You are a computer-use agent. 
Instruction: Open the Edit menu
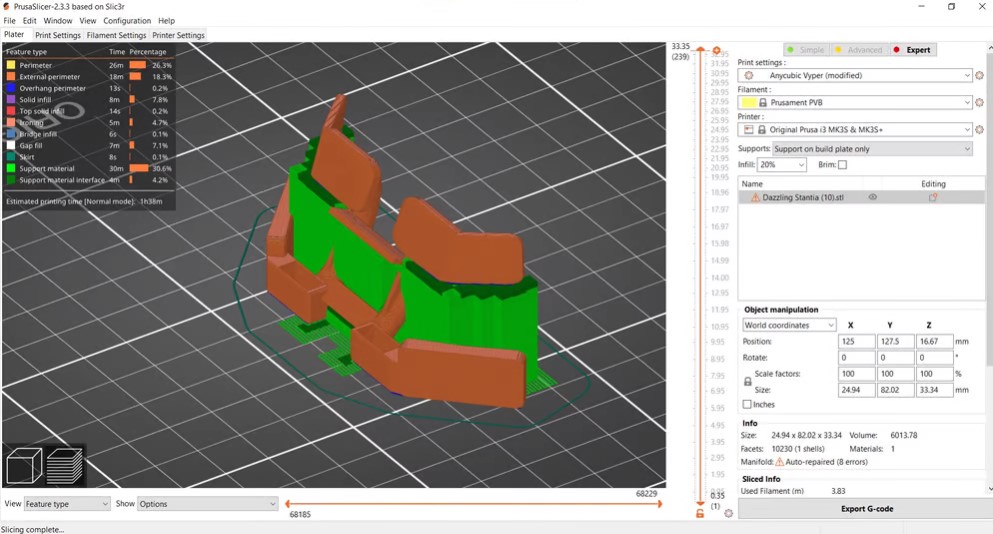point(30,21)
